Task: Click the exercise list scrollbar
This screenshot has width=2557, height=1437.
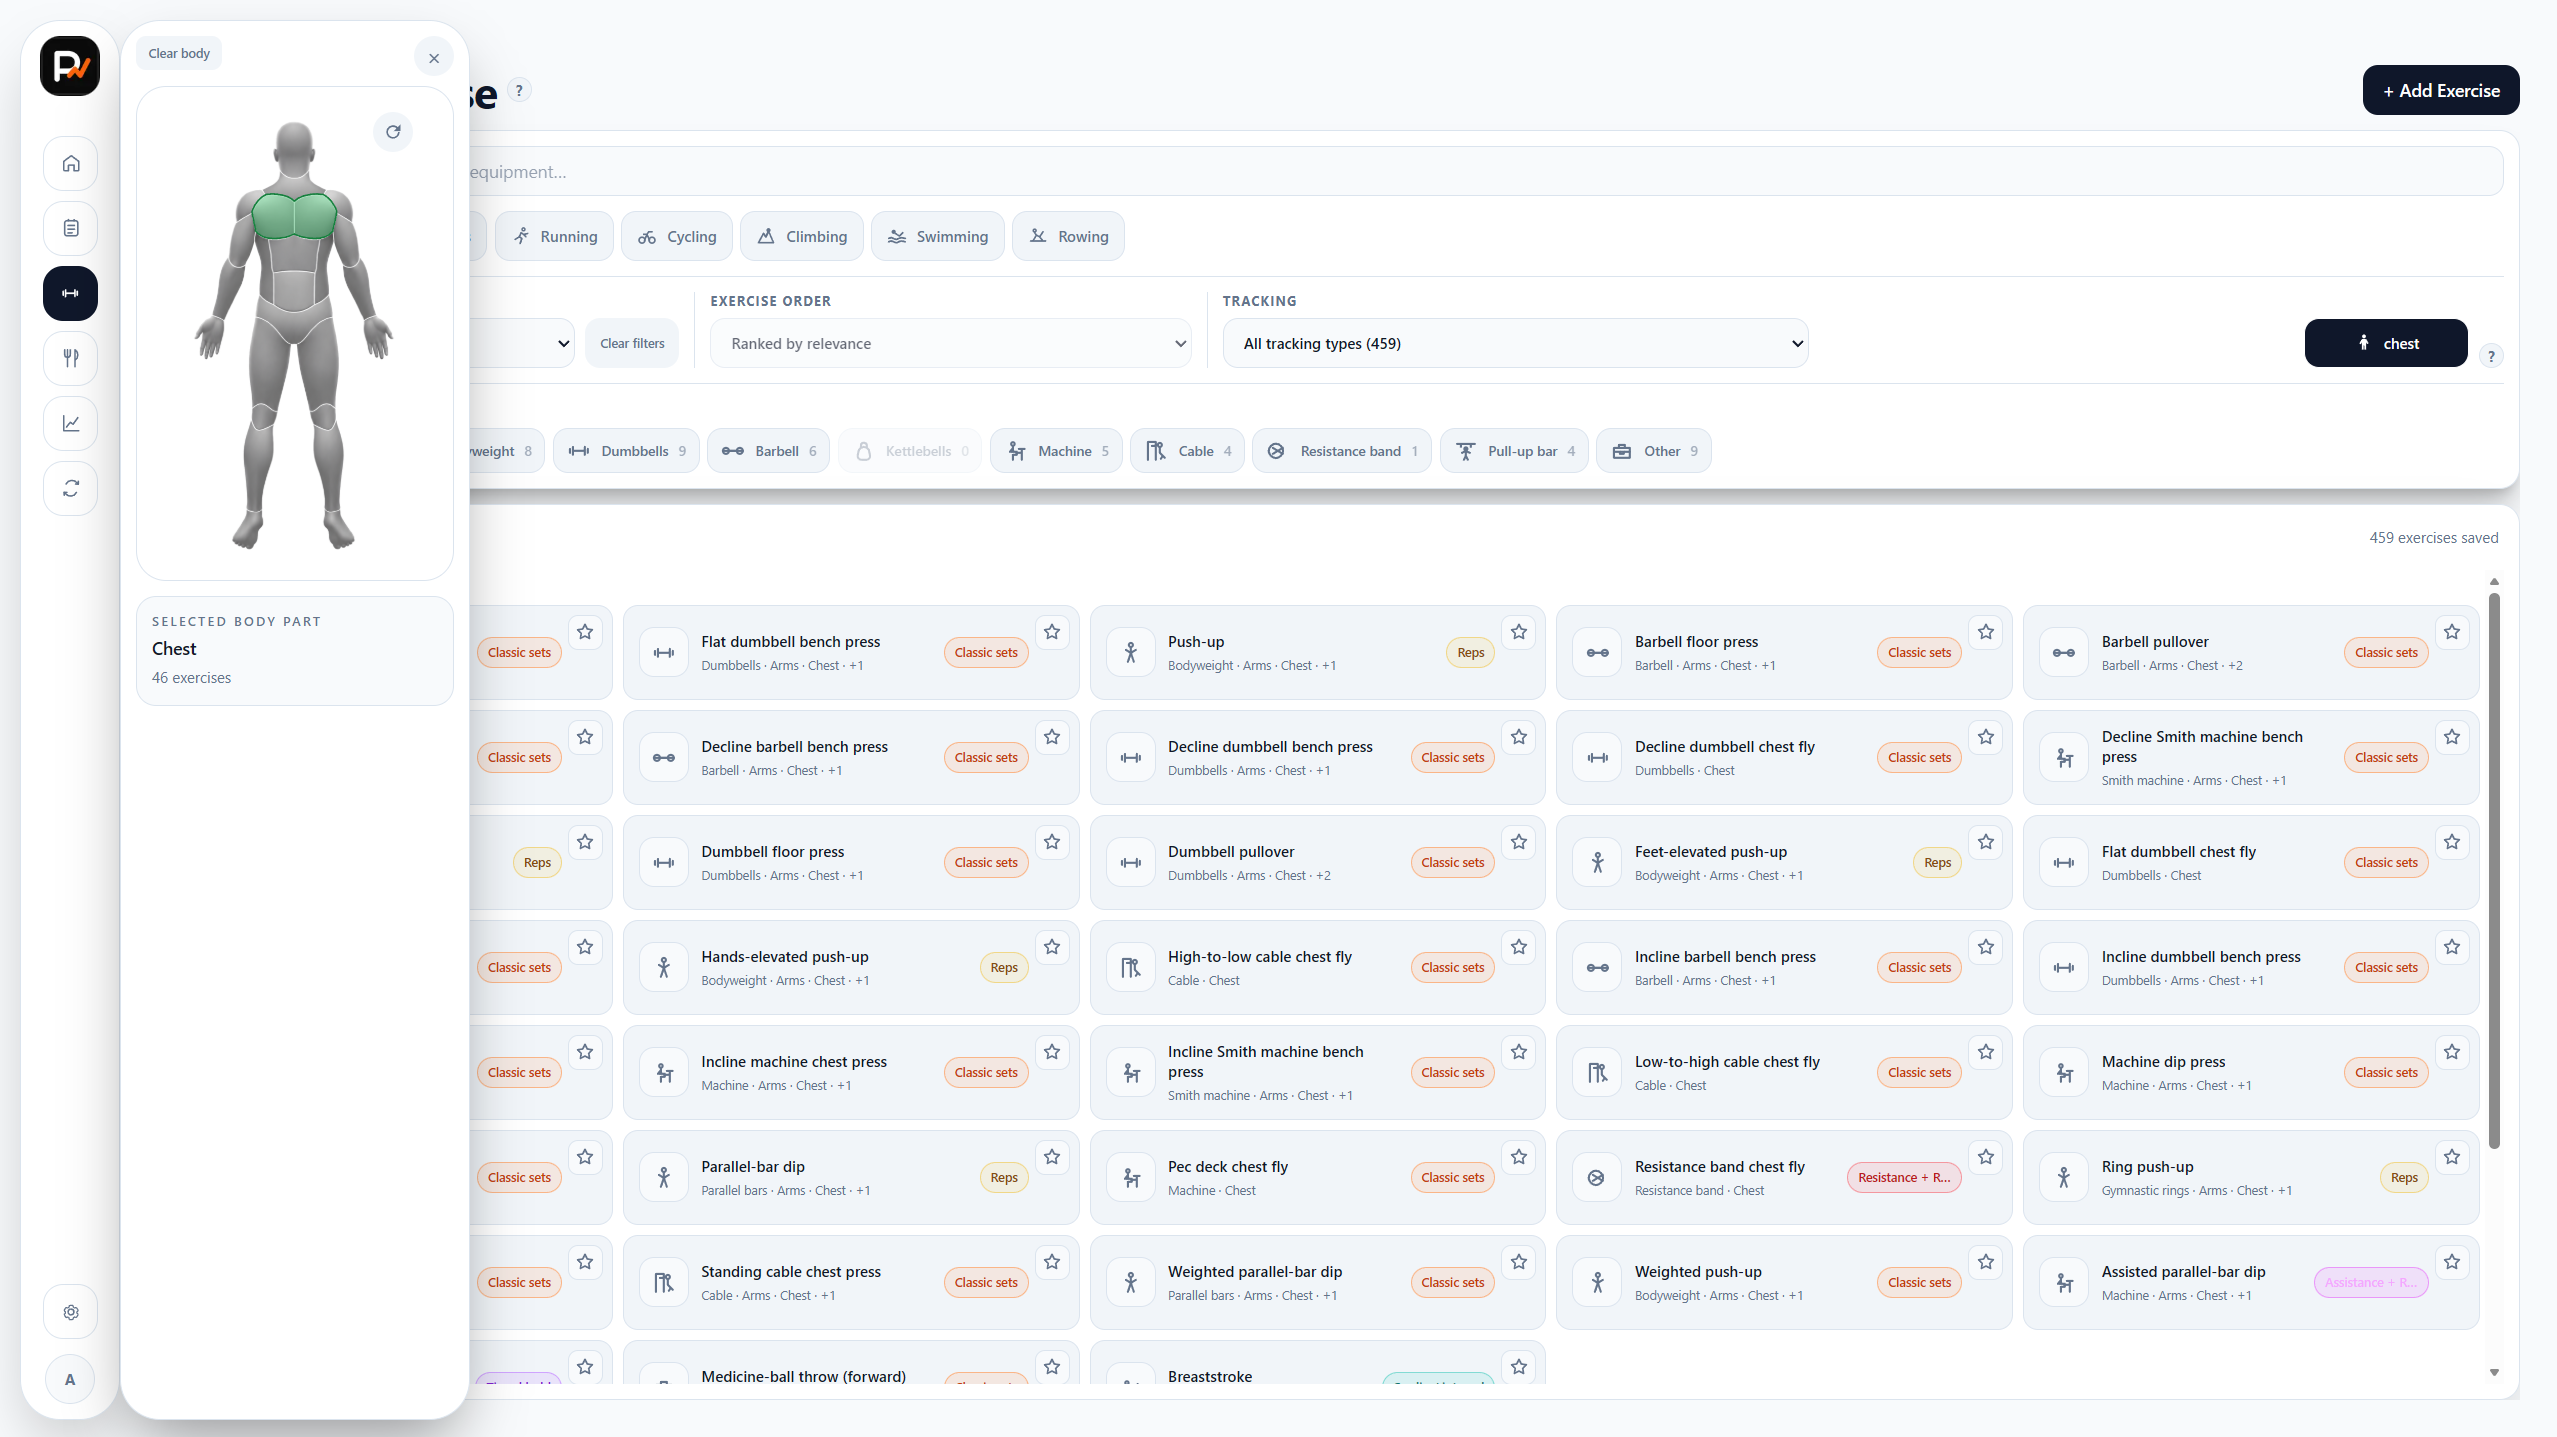Action: [2494, 870]
